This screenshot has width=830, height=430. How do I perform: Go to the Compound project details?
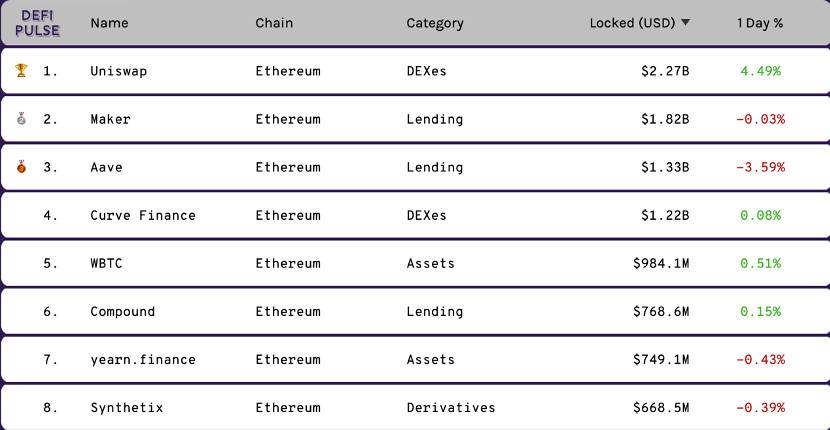[x=123, y=311]
